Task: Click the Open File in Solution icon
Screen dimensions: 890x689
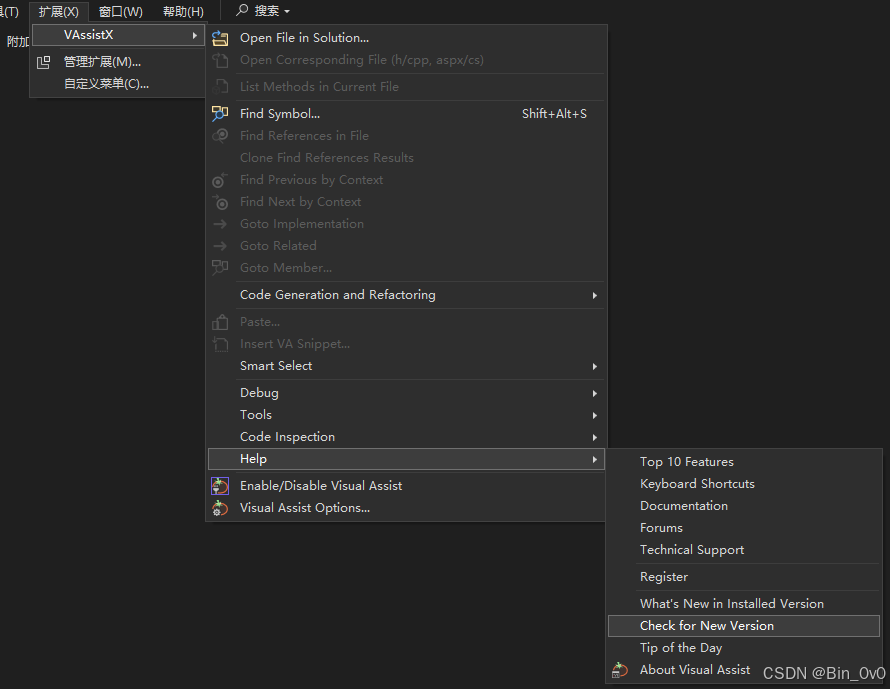Action: 220,38
